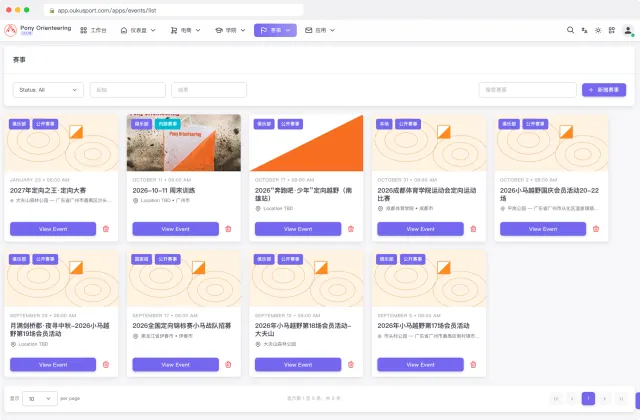Image resolution: width=640 pixels, height=420 pixels.
Task: Open the user avatar menu
Action: 628,30
